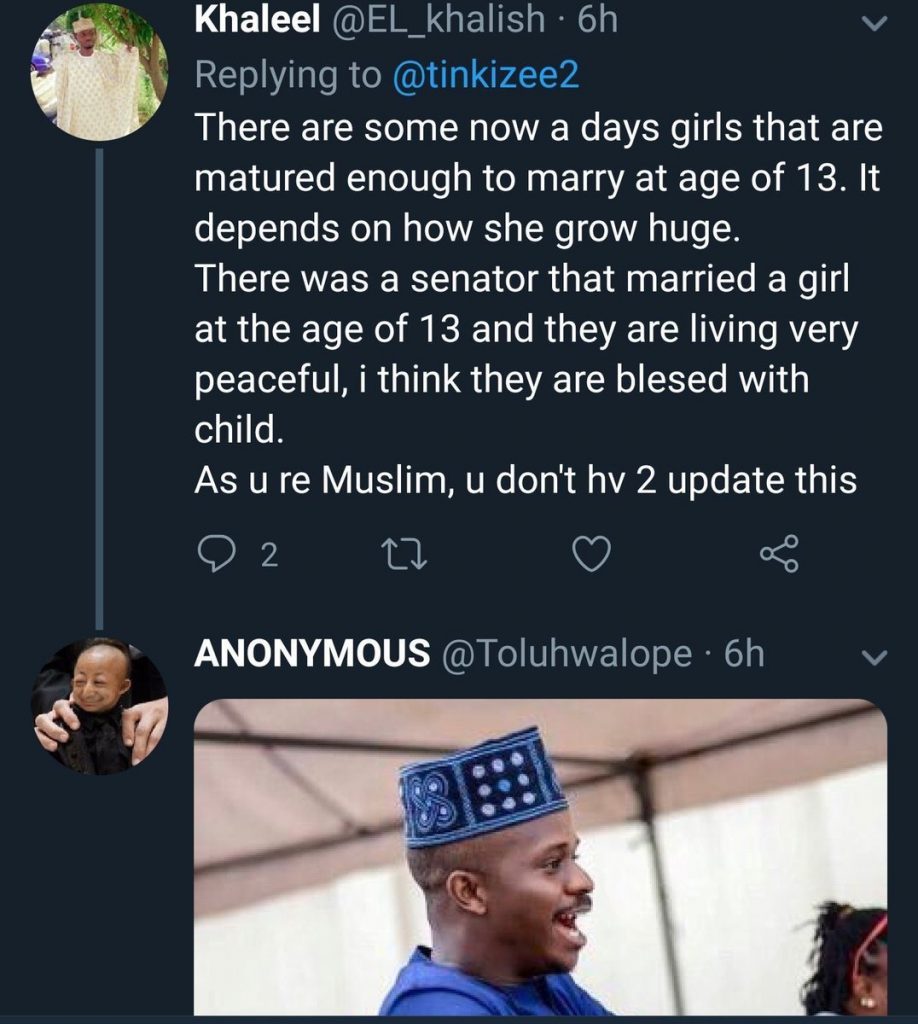Tap the reply speech bubble icon
This screenshot has height=1024, width=918.
[x=215, y=555]
